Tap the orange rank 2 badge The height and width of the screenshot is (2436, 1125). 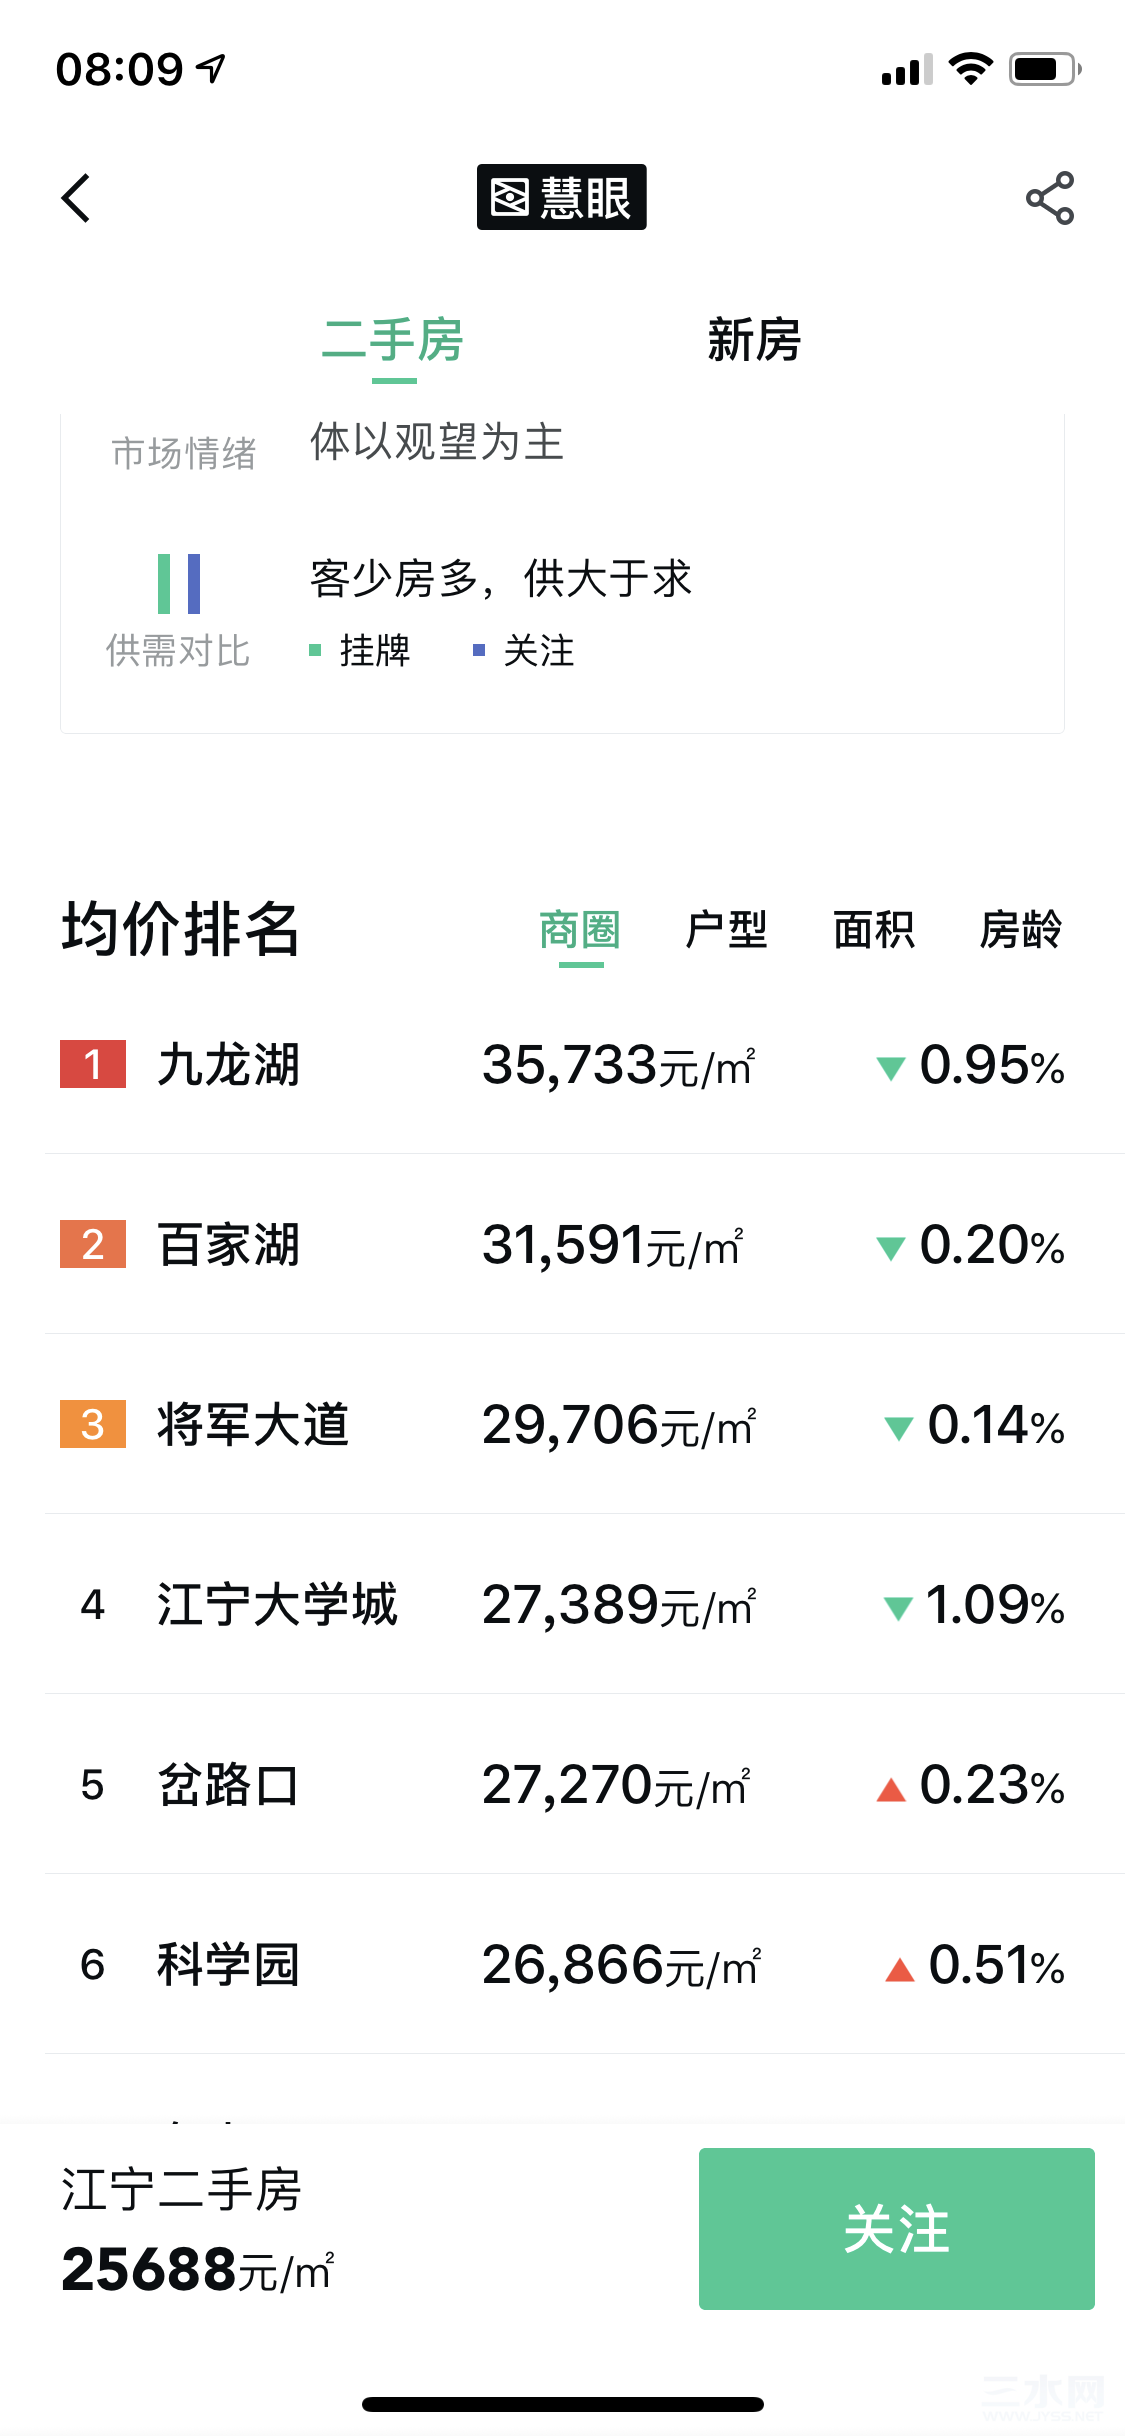coord(93,1244)
